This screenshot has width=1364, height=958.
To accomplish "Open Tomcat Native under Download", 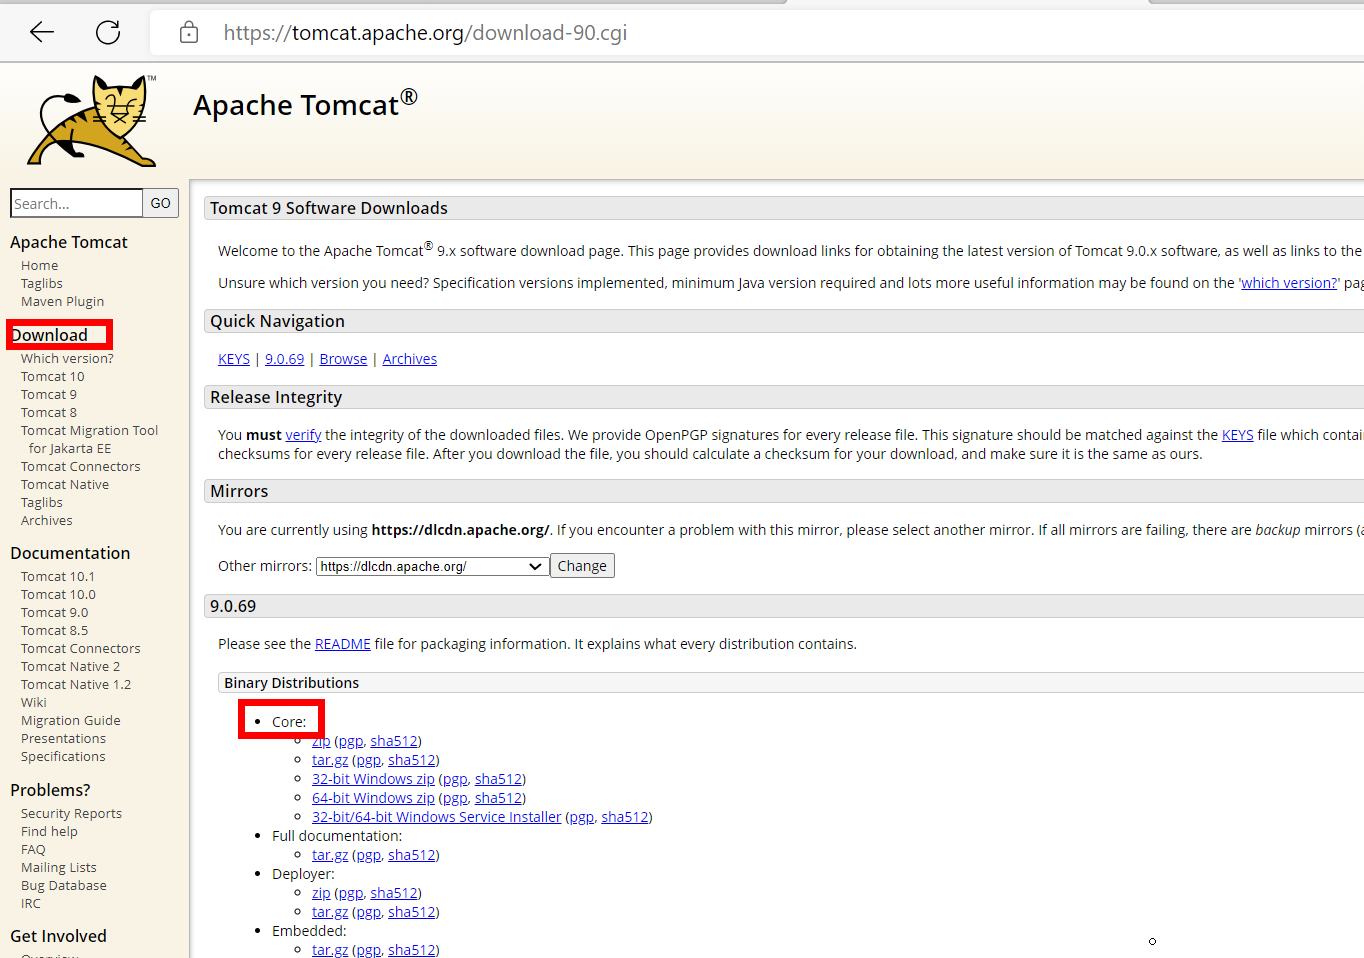I will [65, 485].
